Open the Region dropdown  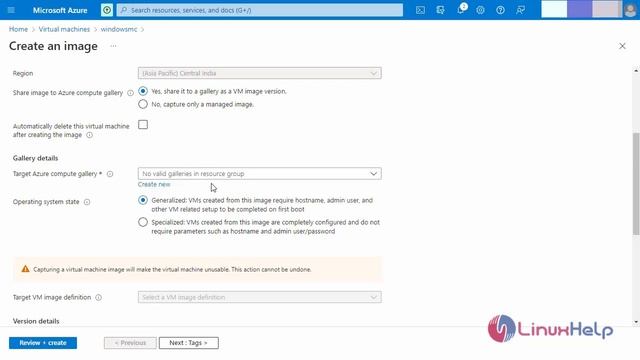(x=260, y=73)
